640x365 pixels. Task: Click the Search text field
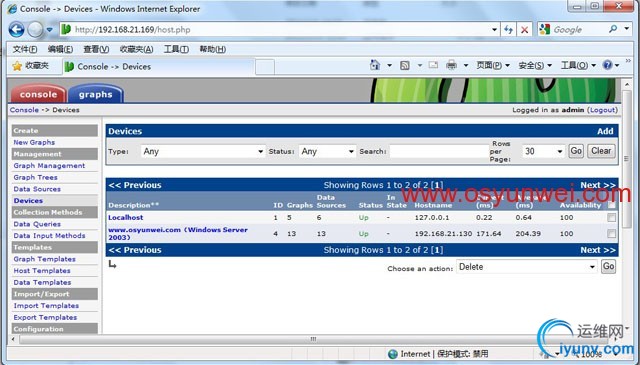(x=439, y=151)
